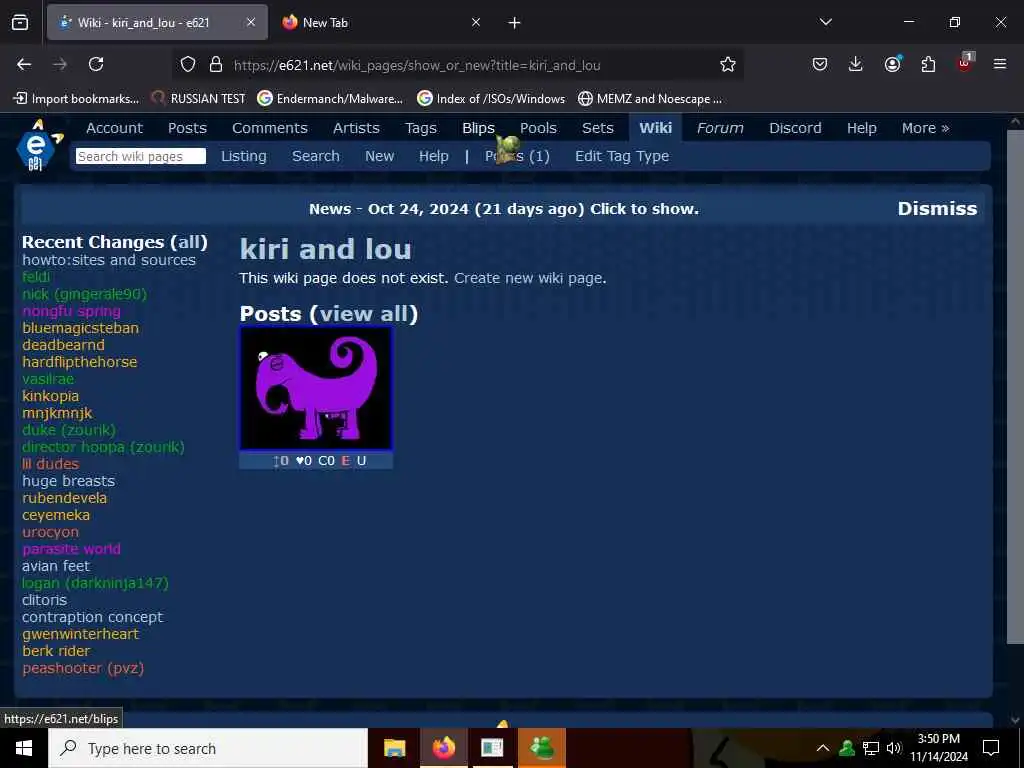
Task: Click the Windows taskbar search box
Action: (208, 748)
